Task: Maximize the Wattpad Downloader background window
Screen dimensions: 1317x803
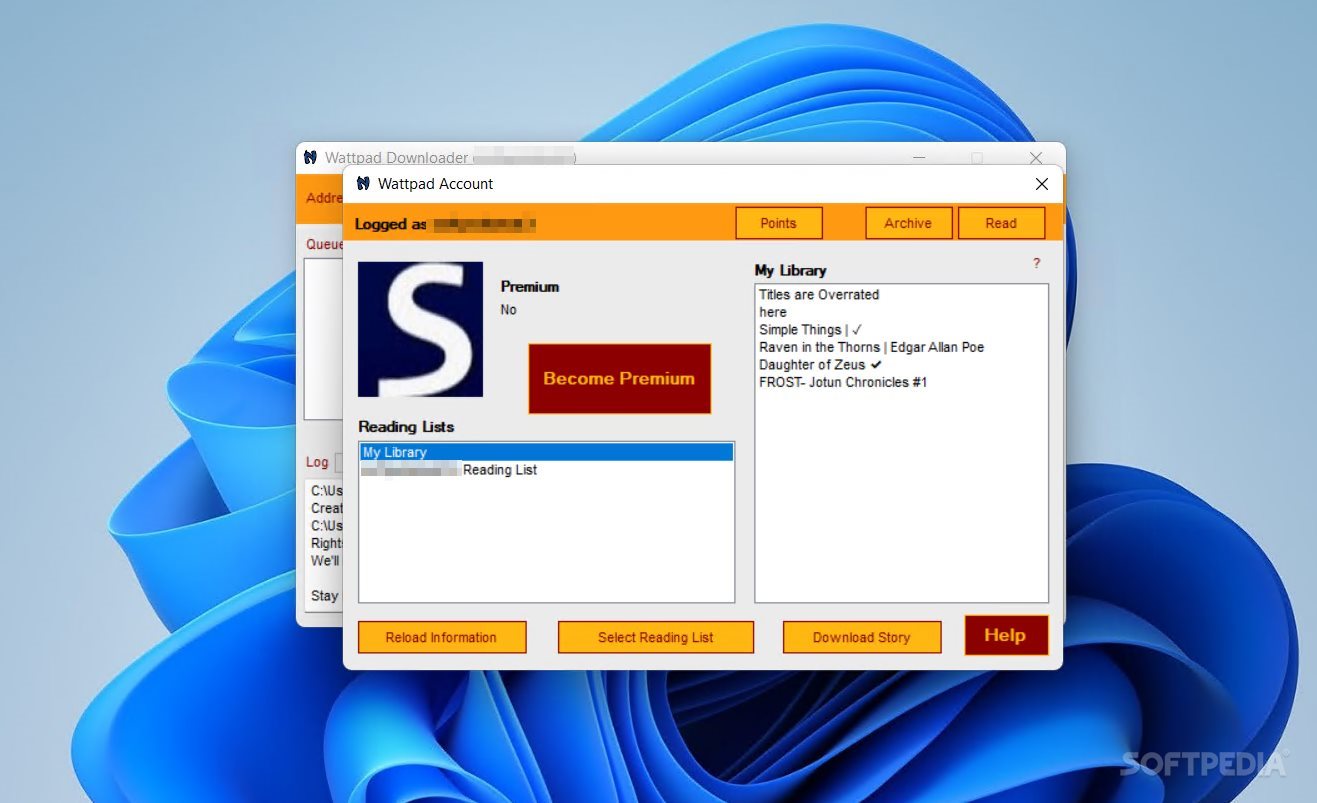Action: coord(977,158)
